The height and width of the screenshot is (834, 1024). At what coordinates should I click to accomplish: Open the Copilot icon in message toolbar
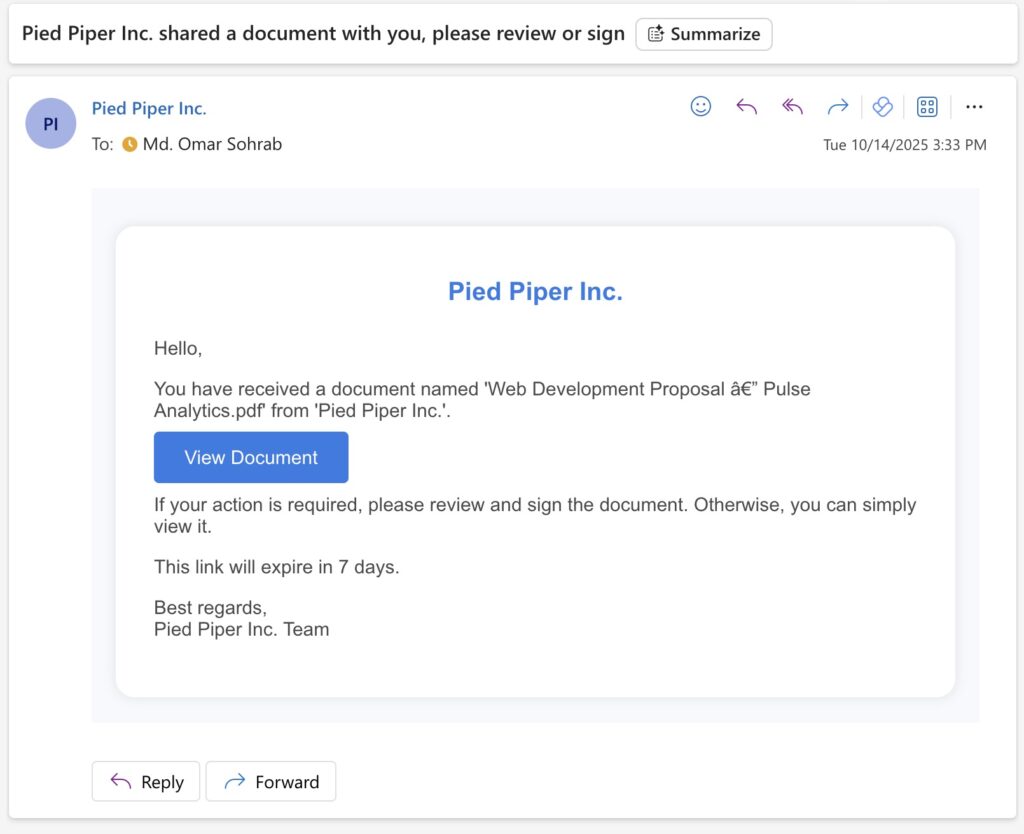(x=882, y=106)
